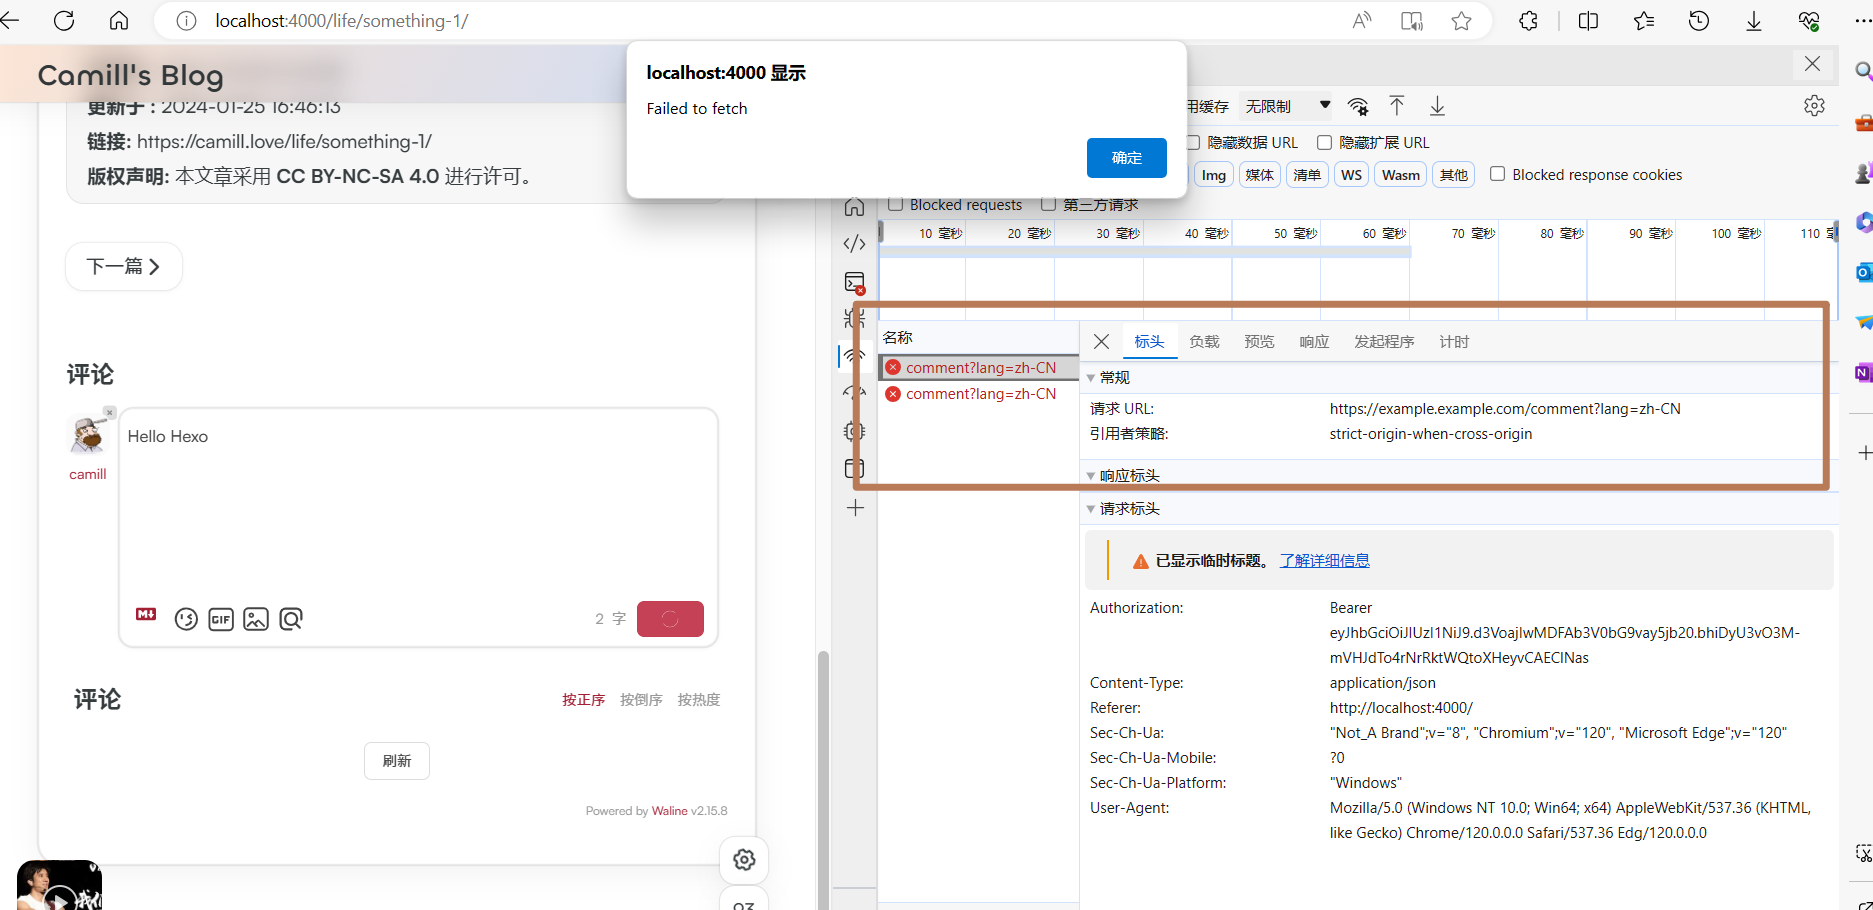Click the preview icon in comment editor

pyautogui.click(x=291, y=619)
